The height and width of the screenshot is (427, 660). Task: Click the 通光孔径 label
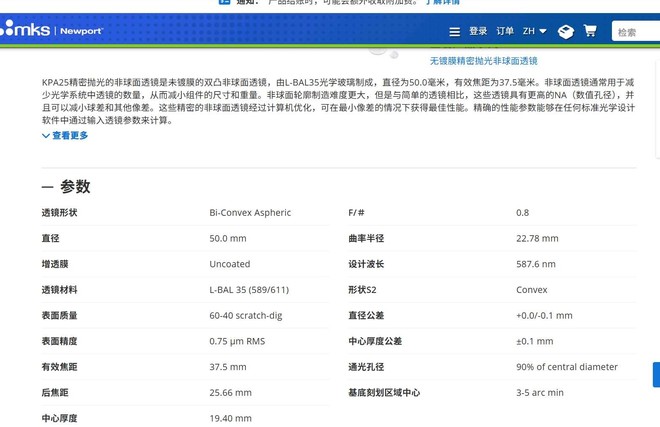click(x=366, y=367)
